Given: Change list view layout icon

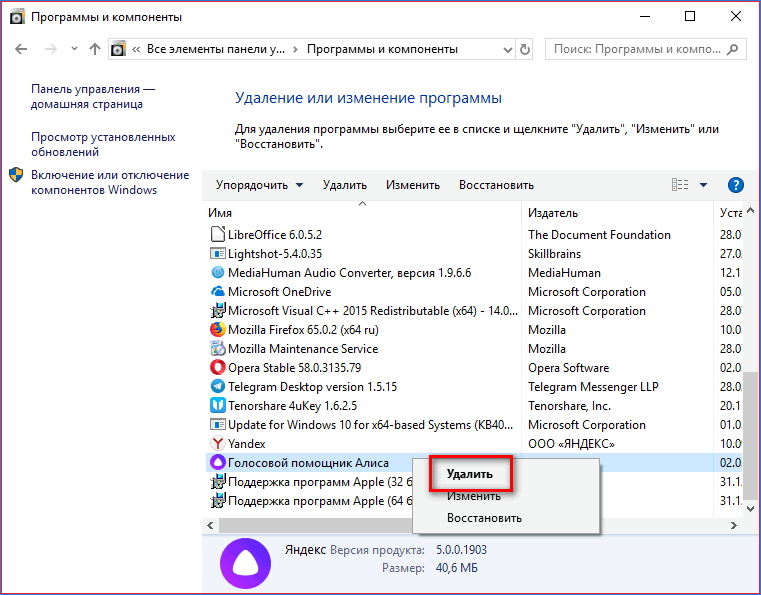Looking at the screenshot, I should (x=680, y=185).
